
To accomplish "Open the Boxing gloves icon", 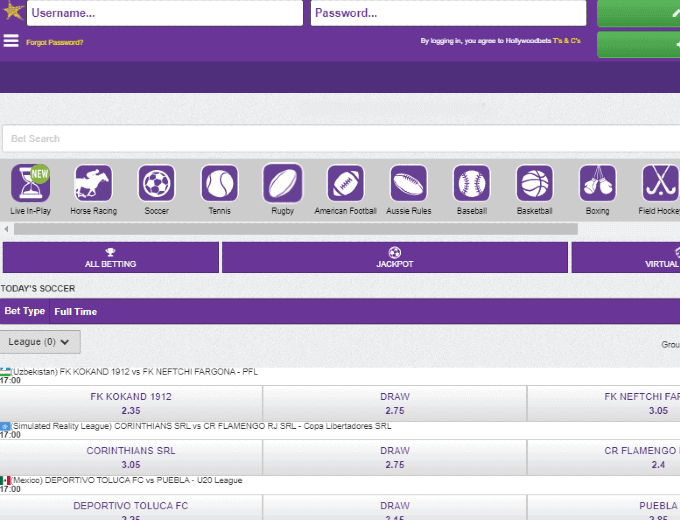I will coord(598,183).
